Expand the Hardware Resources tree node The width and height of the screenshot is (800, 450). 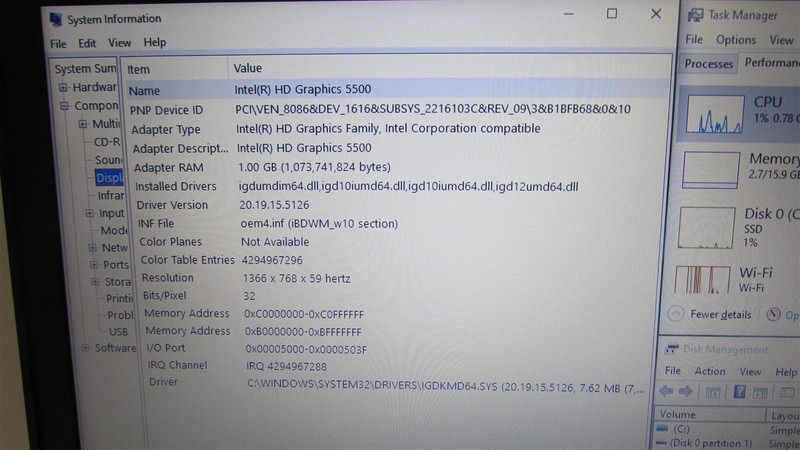point(63,88)
